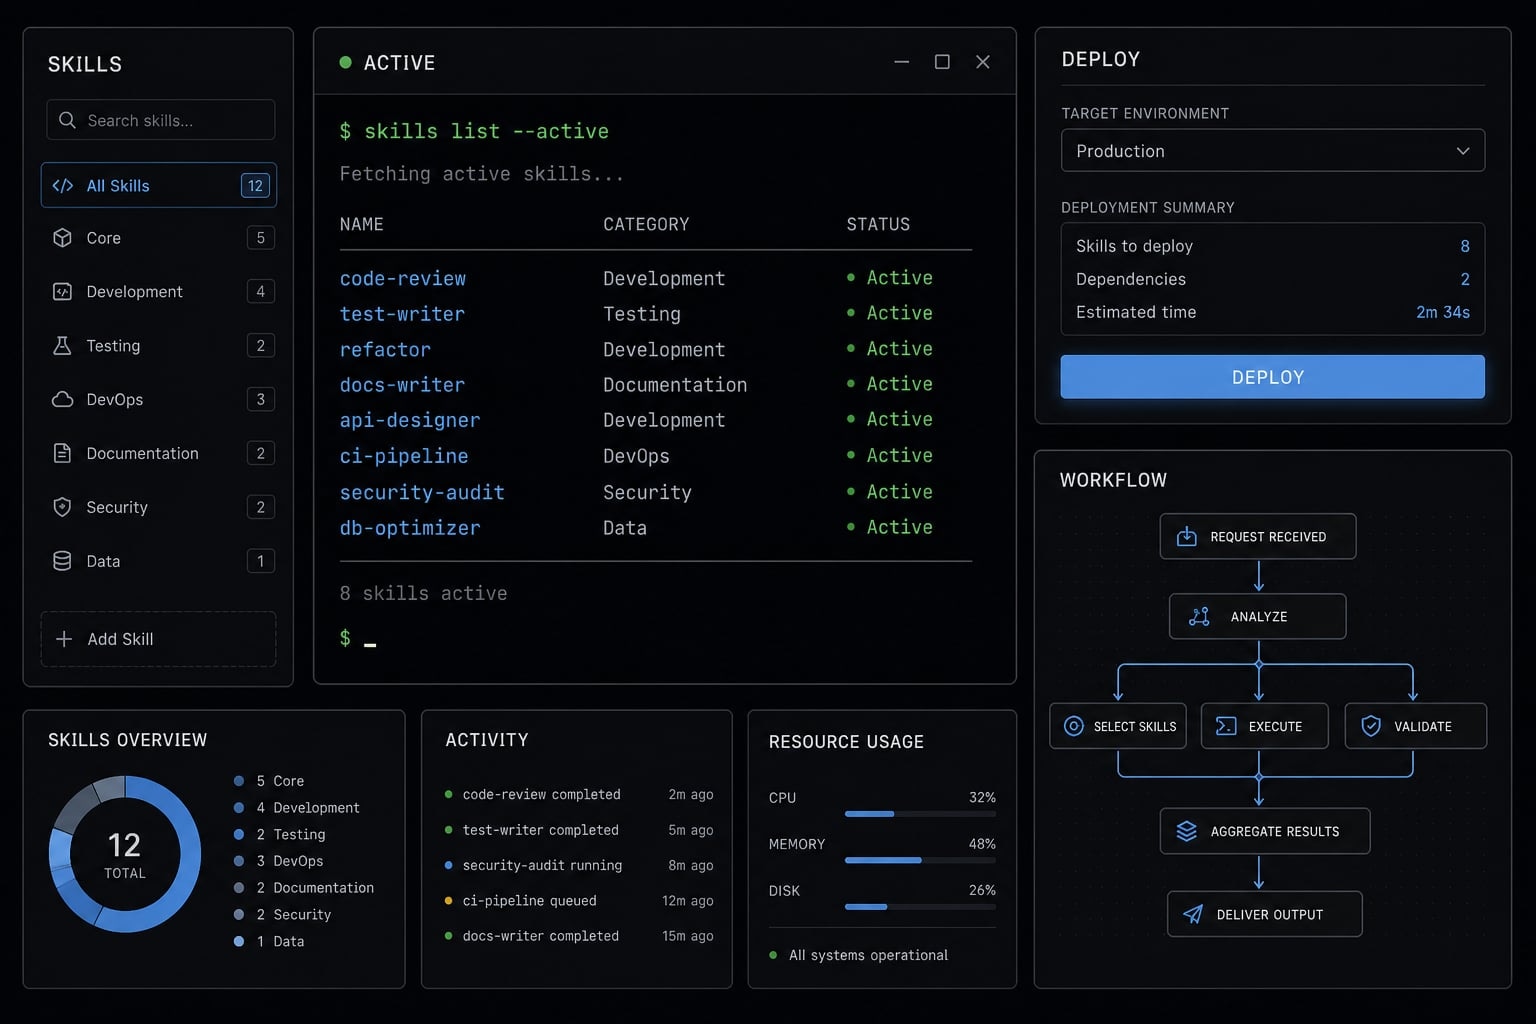This screenshot has width=1536, height=1024.
Task: Click the Validate shield-check icon
Action: tap(1371, 726)
